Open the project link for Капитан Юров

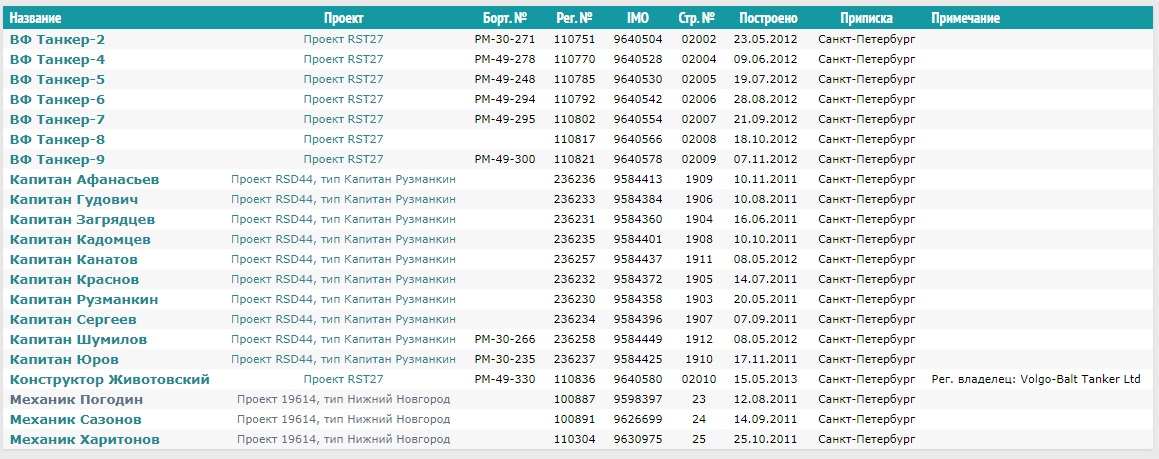point(344,359)
